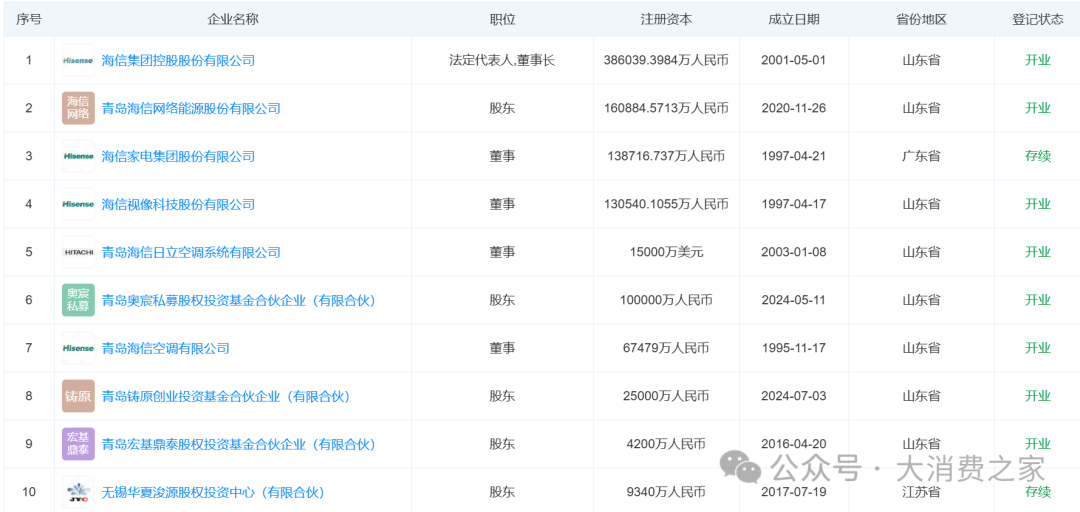This screenshot has width=1080, height=512.
Task: Select the 2003-01-08 founding date
Action: coord(793,252)
